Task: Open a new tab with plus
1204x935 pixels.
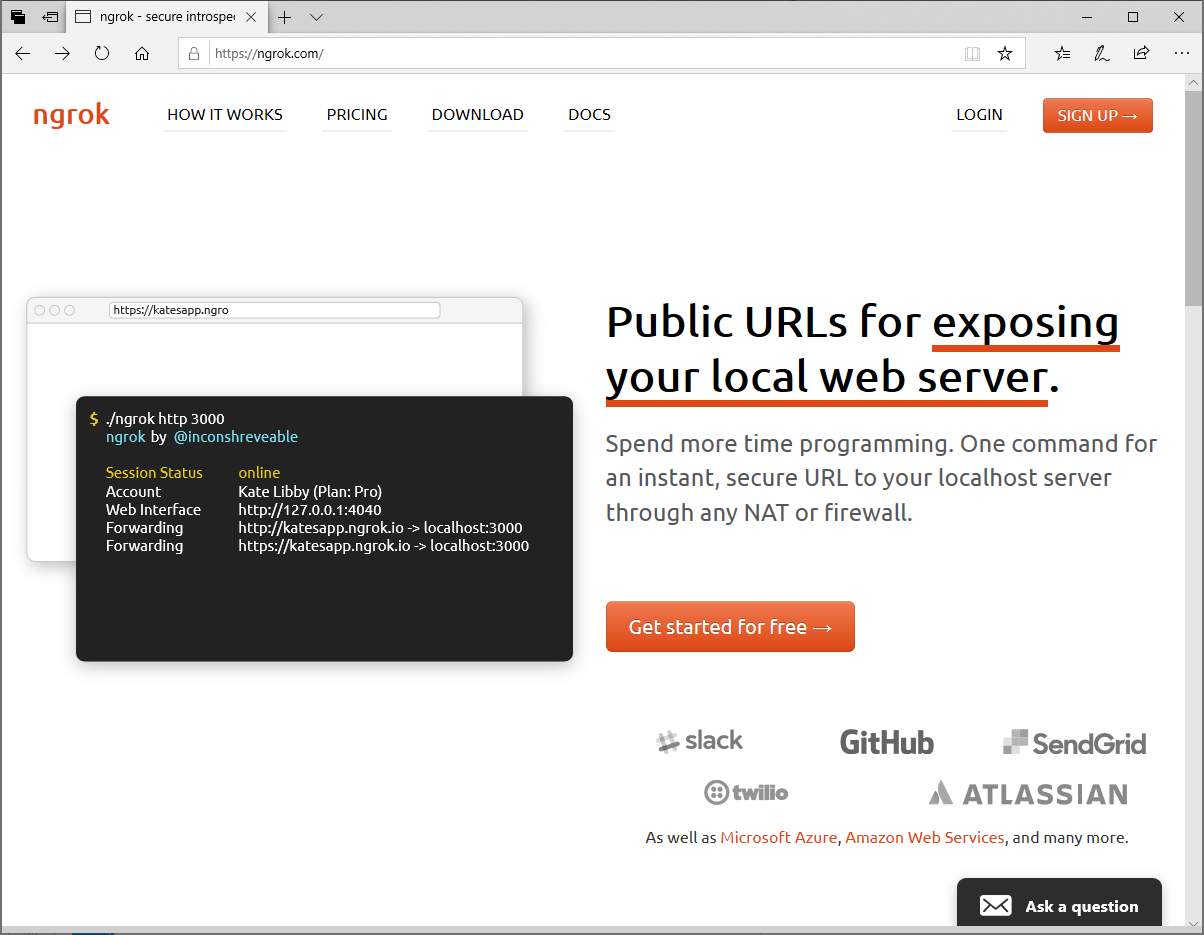Action: coord(285,17)
